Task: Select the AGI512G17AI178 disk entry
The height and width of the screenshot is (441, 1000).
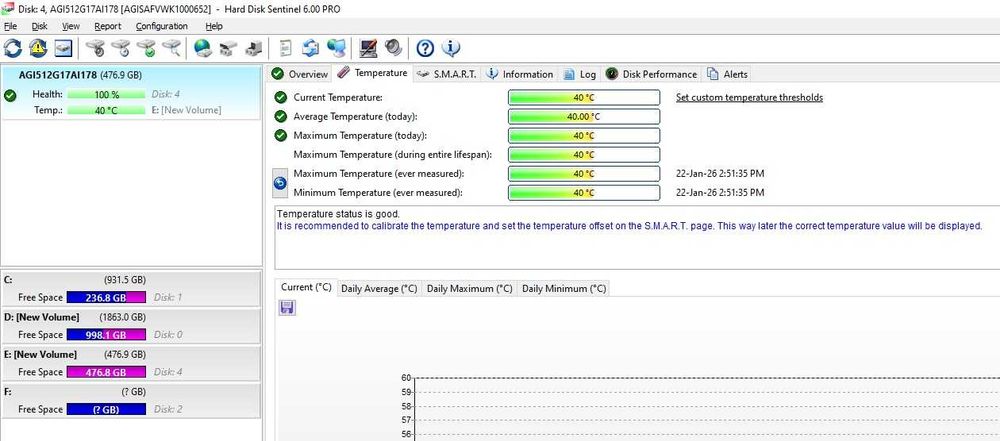Action: pos(131,92)
